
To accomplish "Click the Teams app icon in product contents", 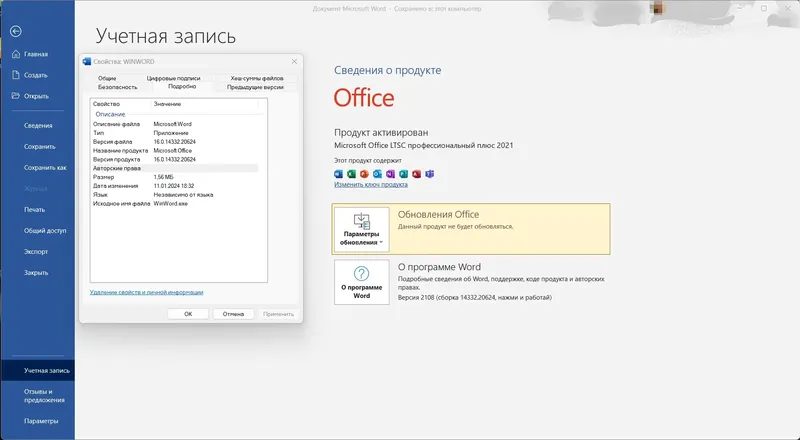I will click(430, 174).
